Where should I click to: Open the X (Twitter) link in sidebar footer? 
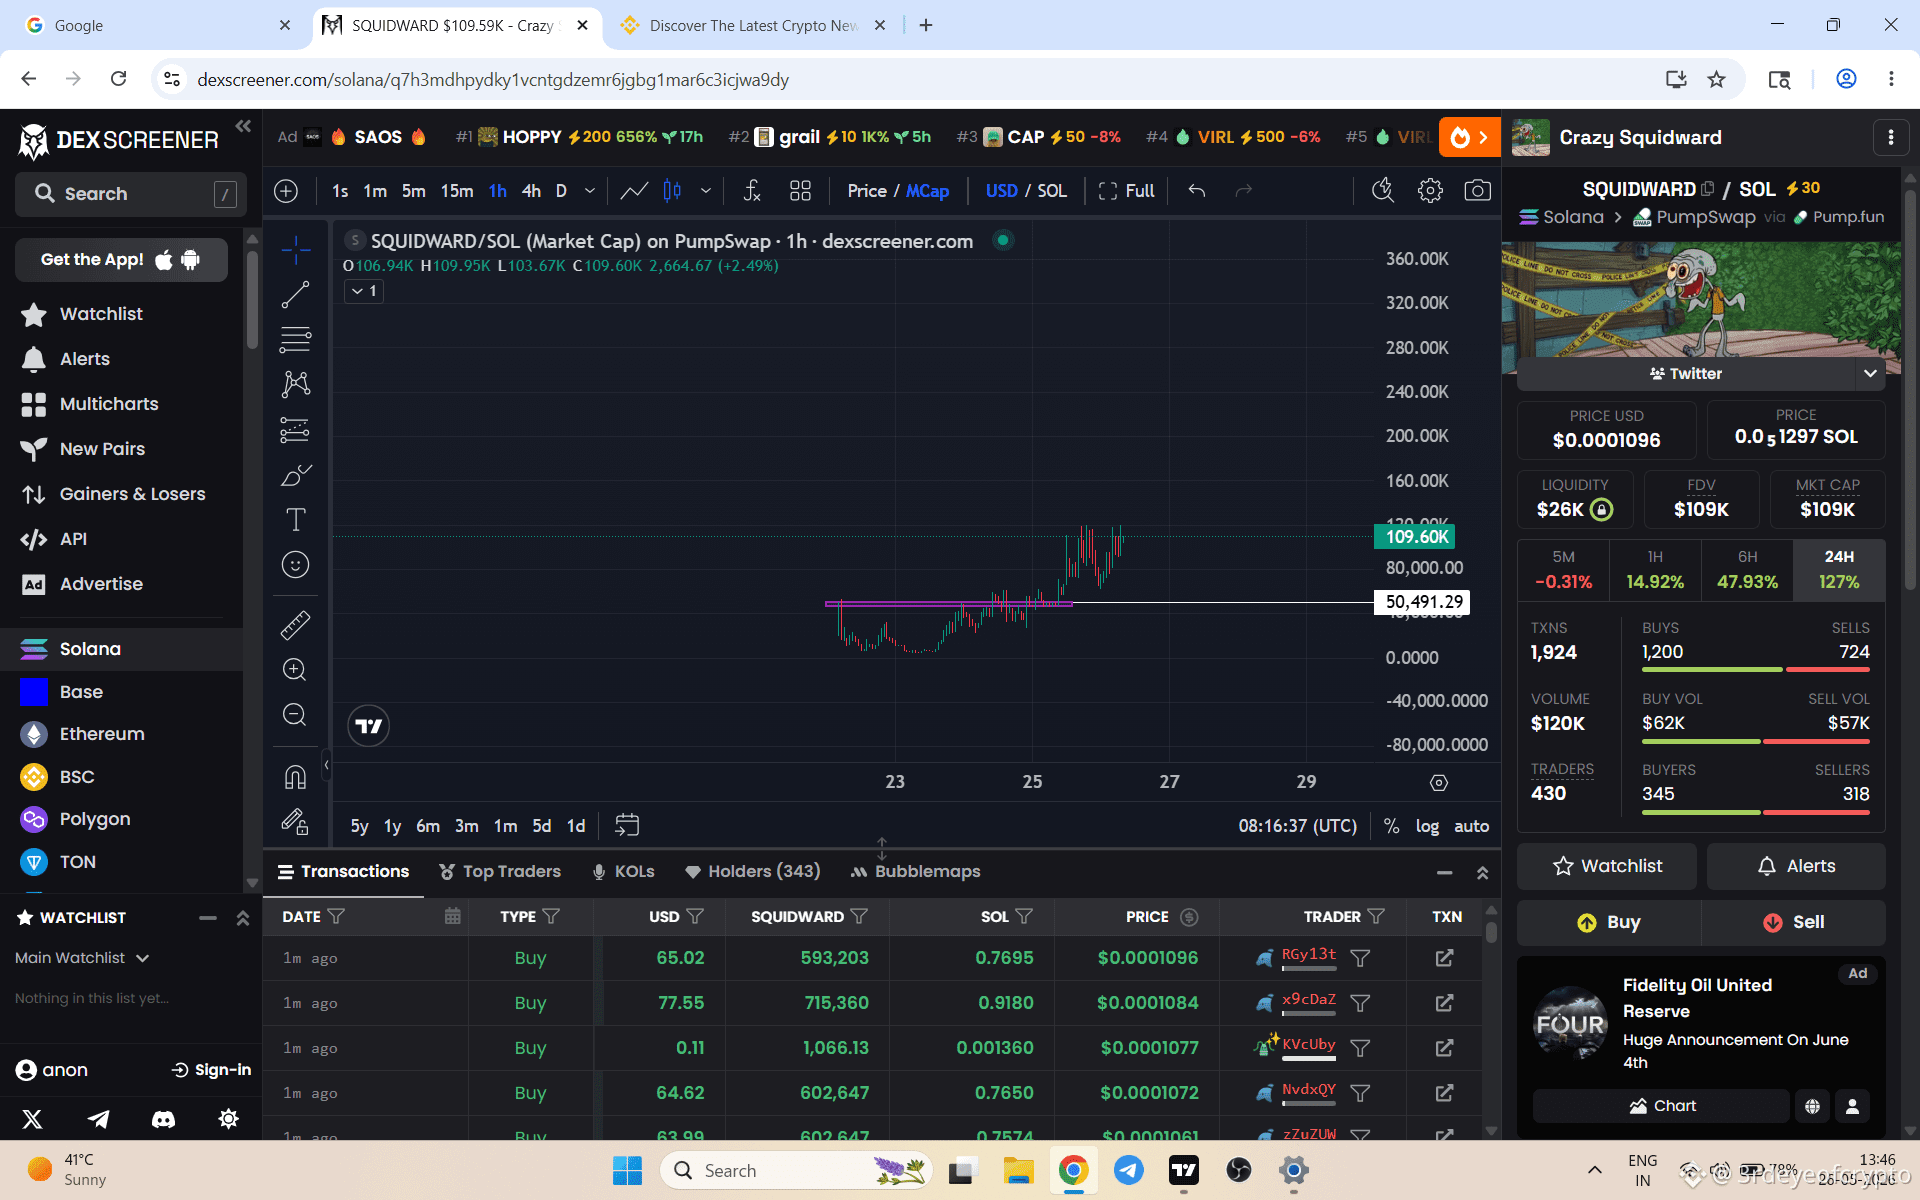coord(32,1118)
